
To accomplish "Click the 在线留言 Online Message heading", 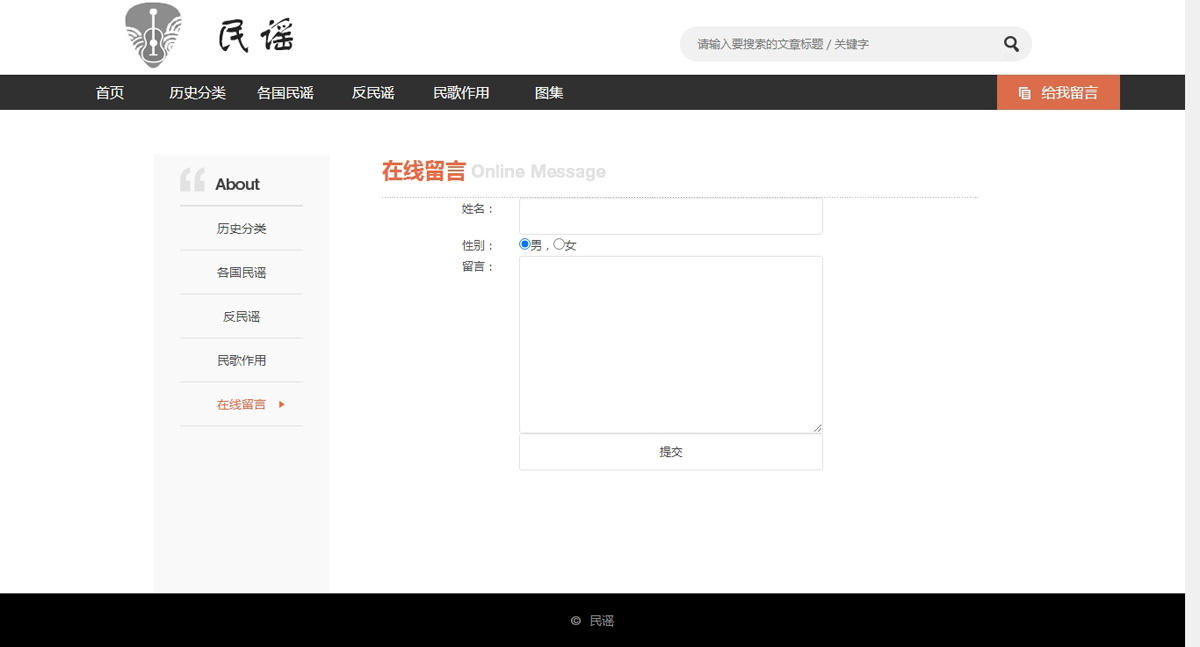I will click(x=493, y=171).
